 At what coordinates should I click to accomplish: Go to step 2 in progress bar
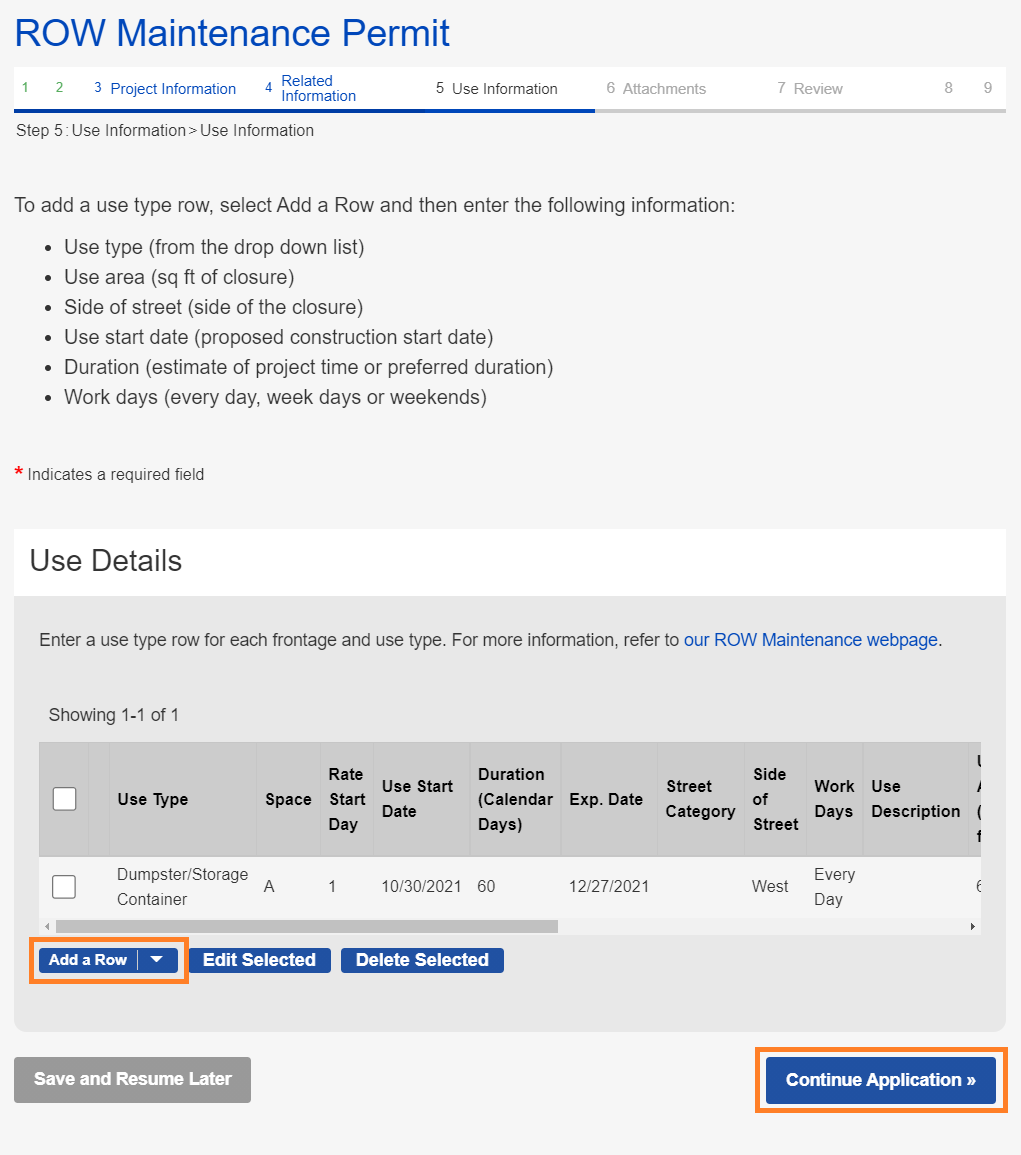59,88
